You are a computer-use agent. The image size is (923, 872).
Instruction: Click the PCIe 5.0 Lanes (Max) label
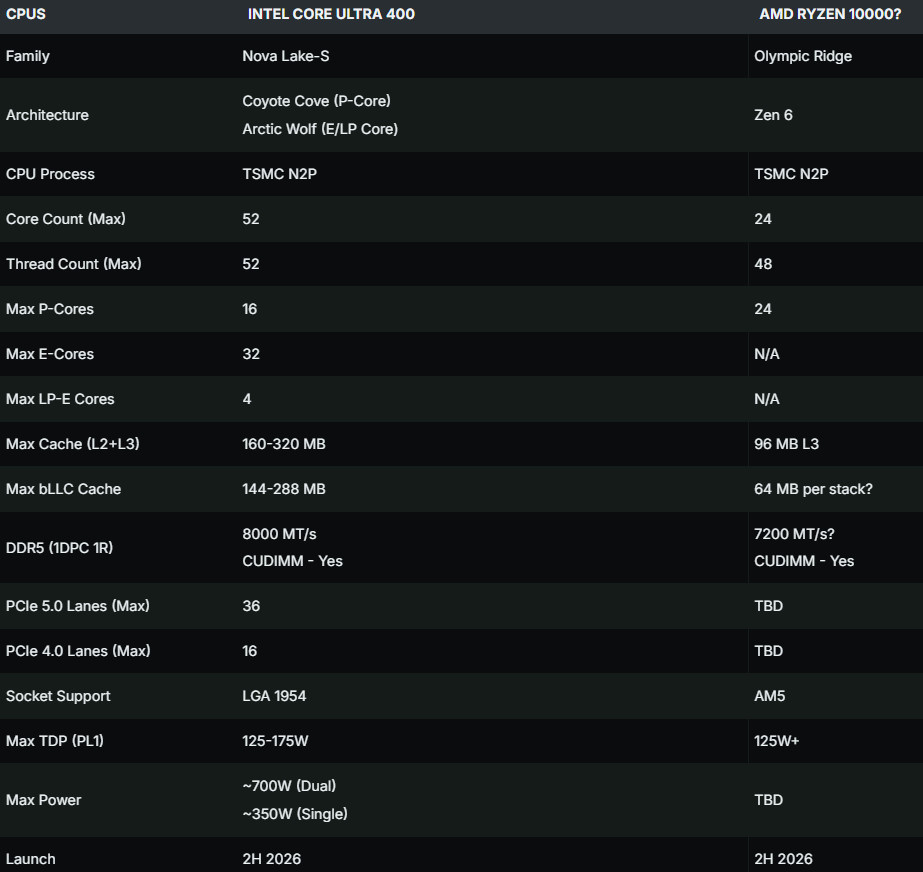78,605
